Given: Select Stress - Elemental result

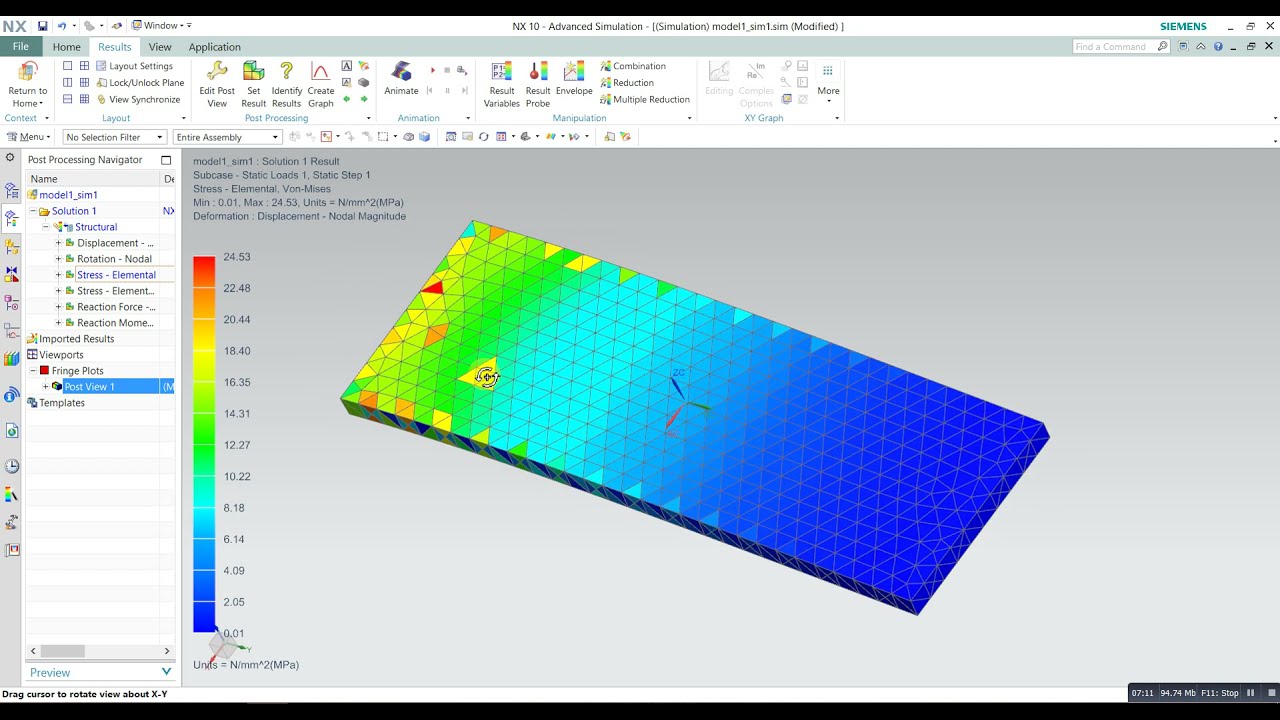Looking at the screenshot, I should 116,275.
